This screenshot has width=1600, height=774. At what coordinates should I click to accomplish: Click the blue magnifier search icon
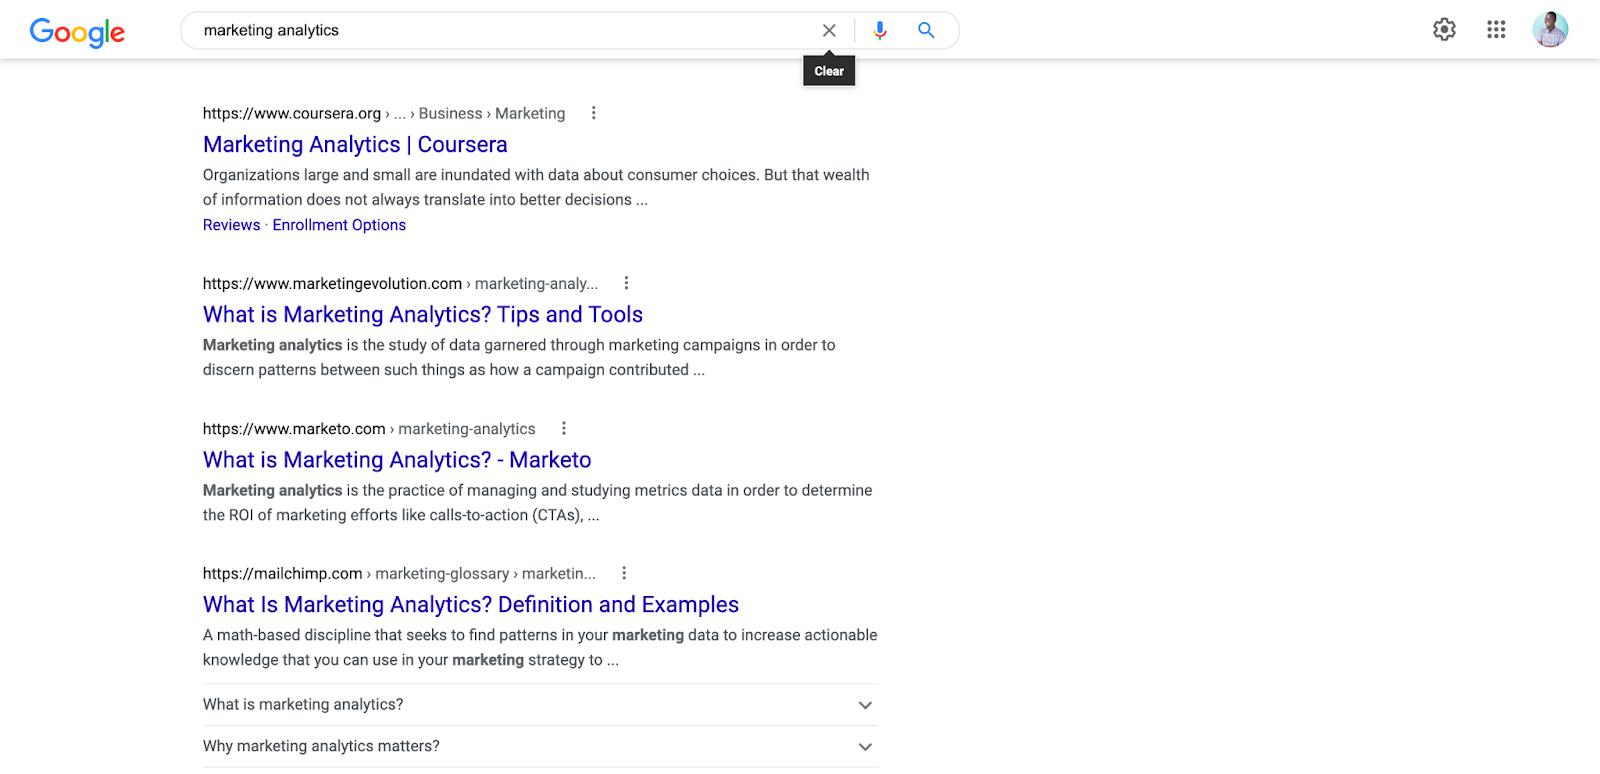pyautogui.click(x=926, y=31)
